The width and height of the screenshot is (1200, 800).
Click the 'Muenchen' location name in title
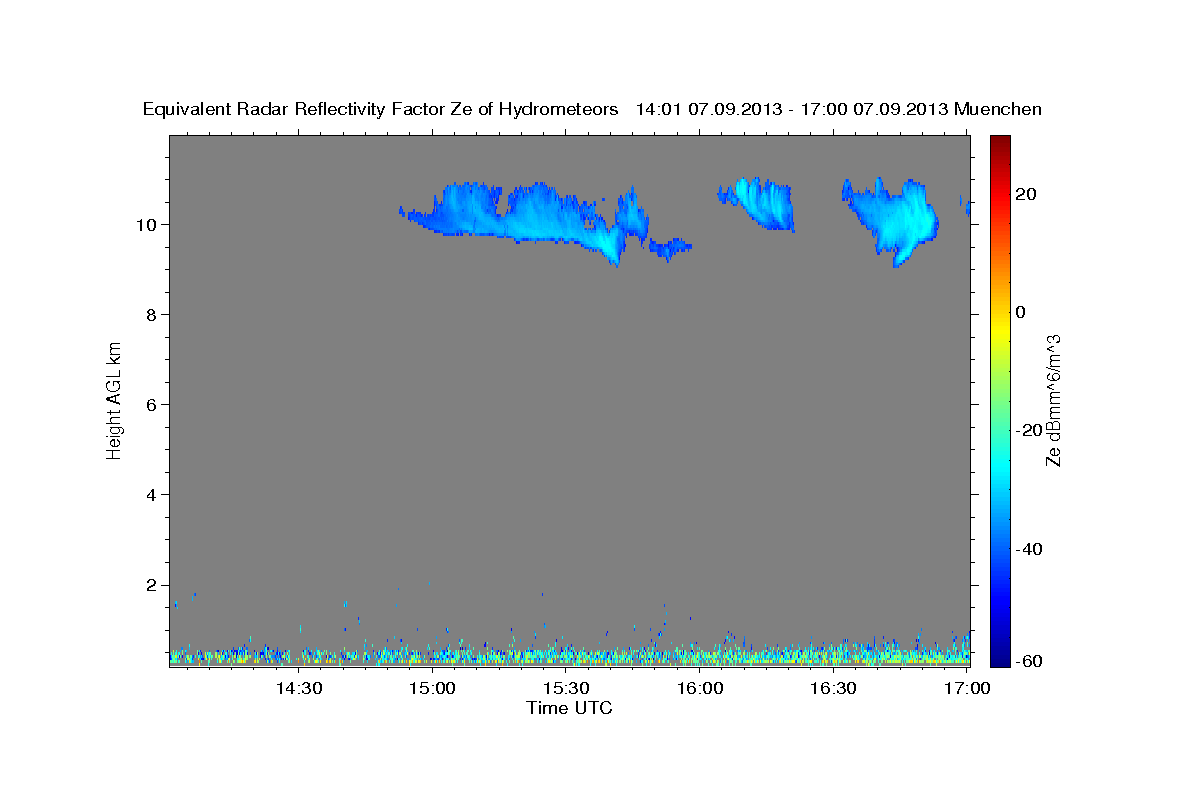click(998, 109)
